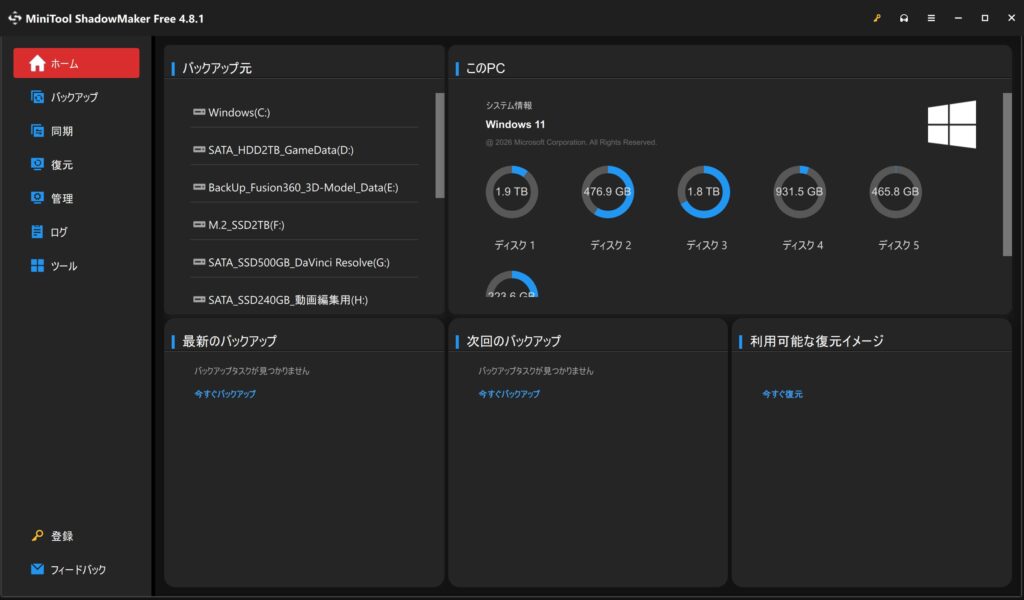Click the ディスク 2 usage ring (476.9 GB)
The image size is (1024, 600).
coord(607,192)
